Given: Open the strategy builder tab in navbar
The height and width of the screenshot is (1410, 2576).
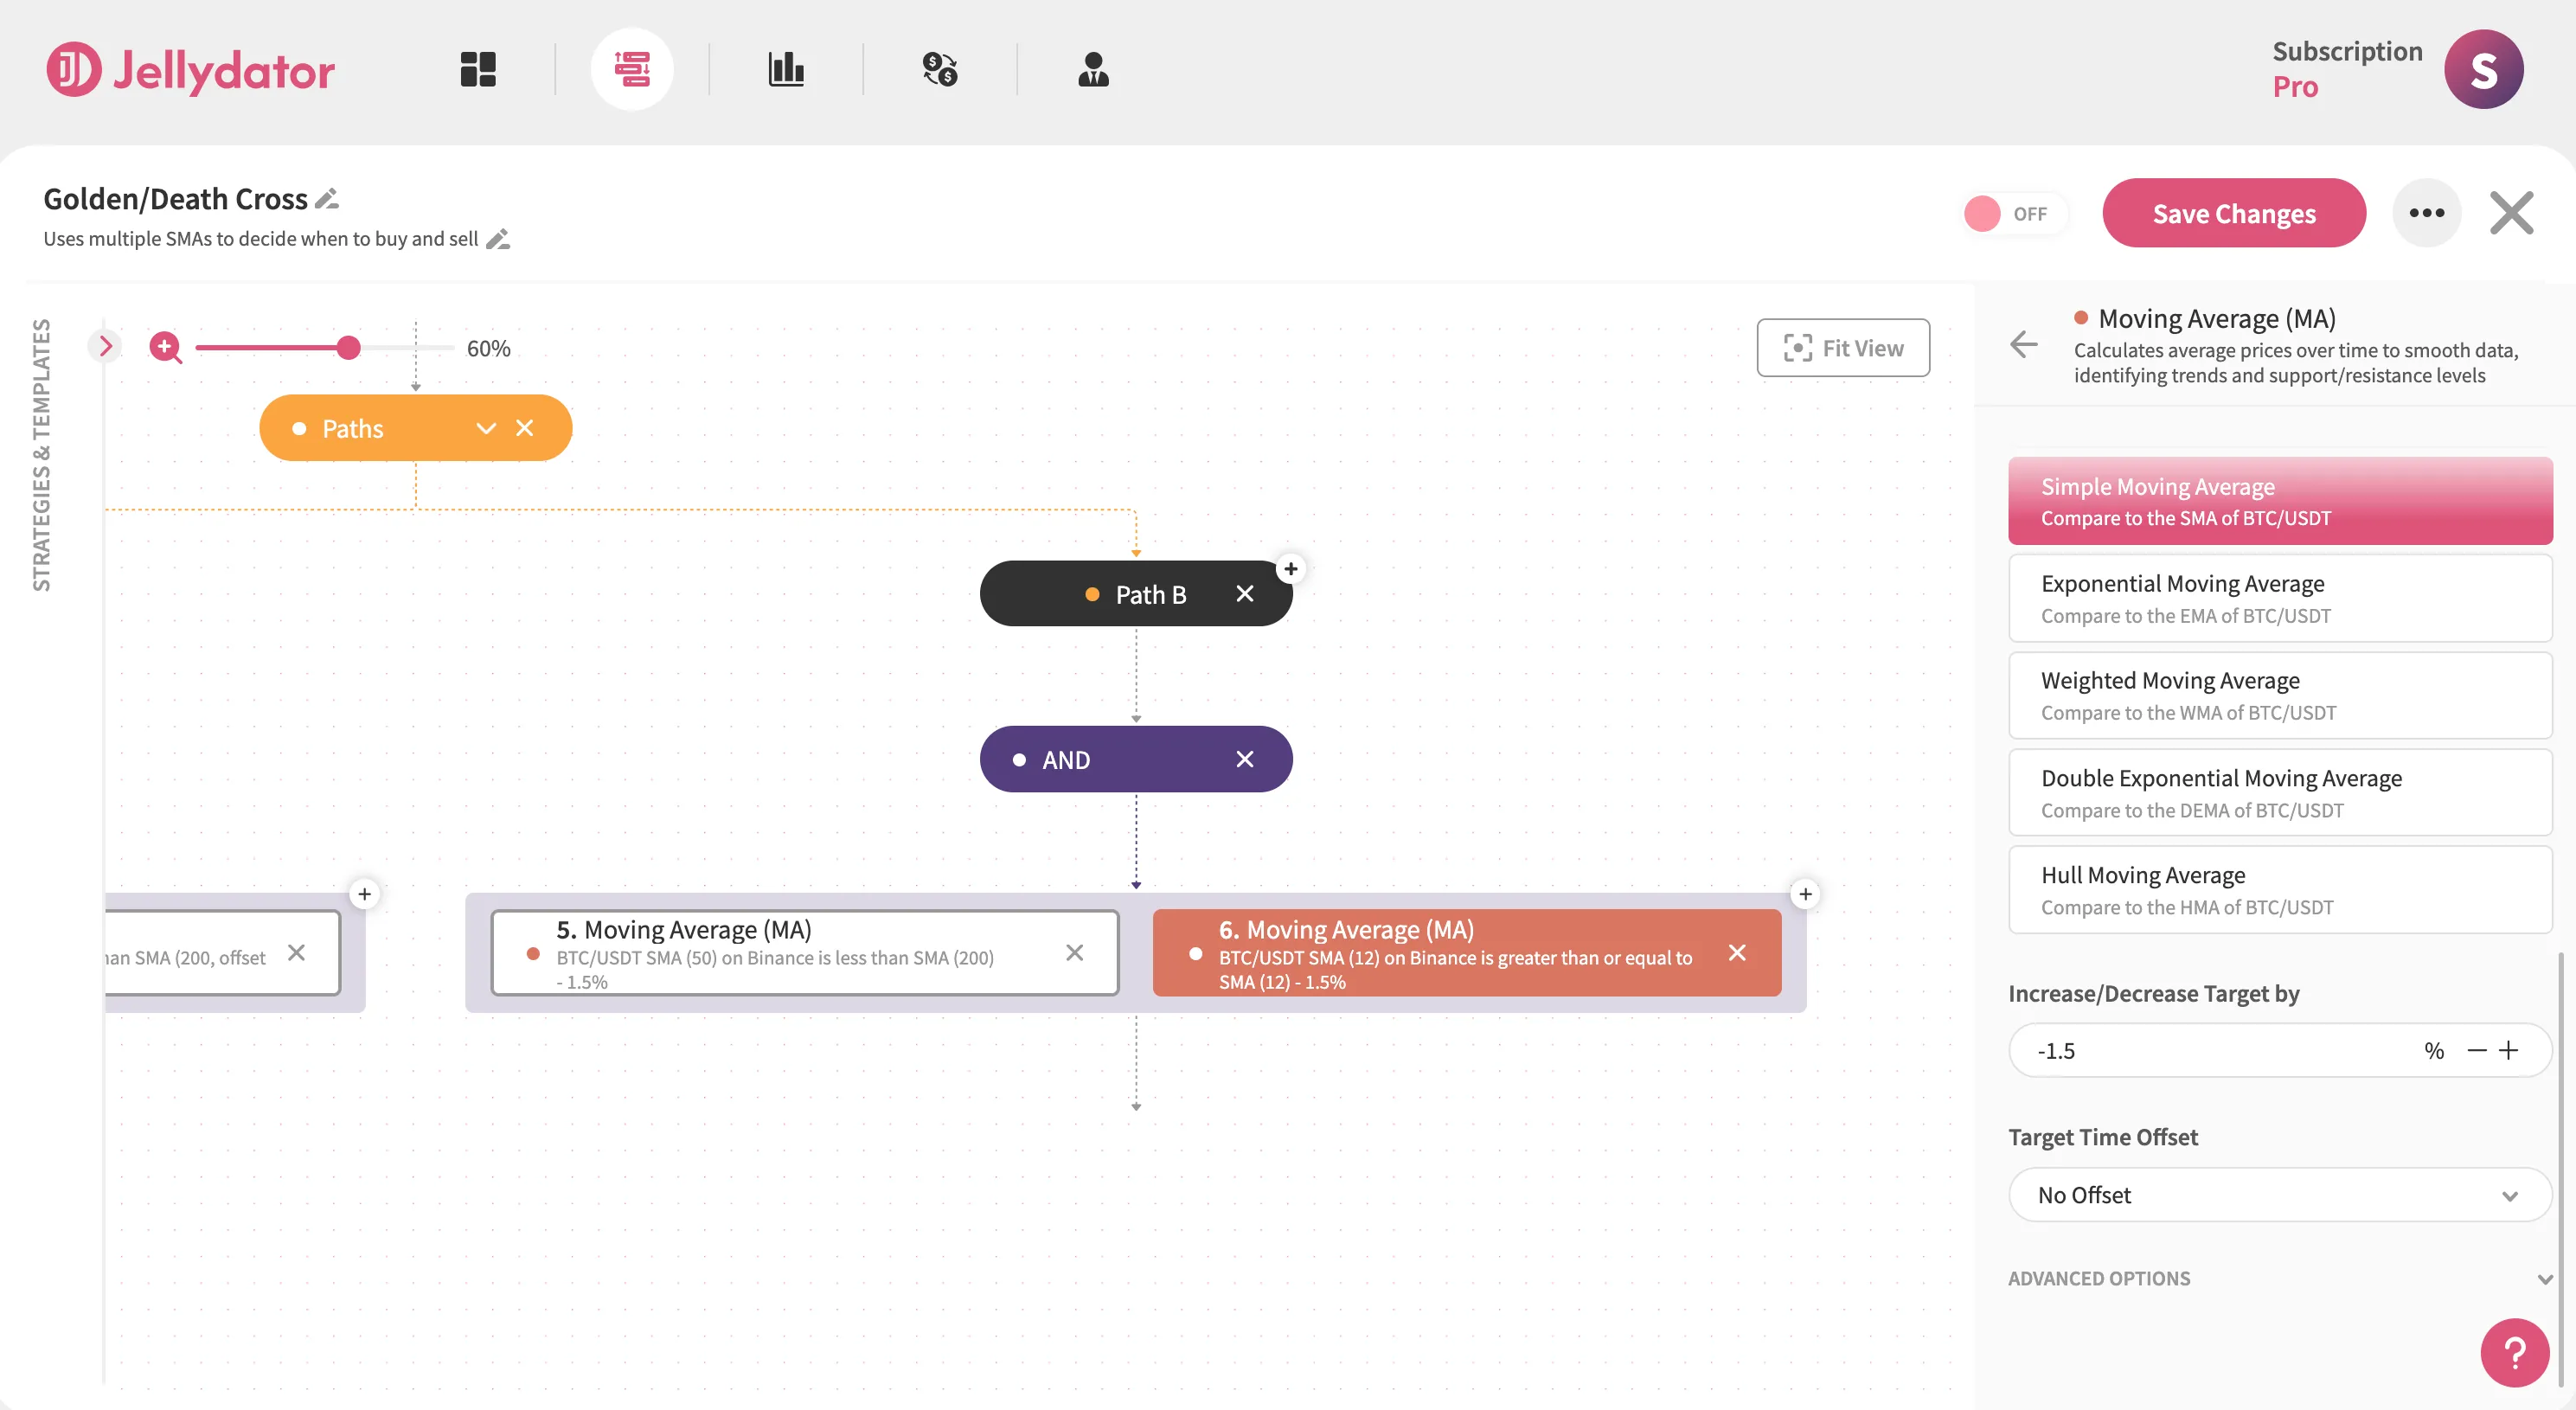Looking at the screenshot, I should pyautogui.click(x=632, y=69).
